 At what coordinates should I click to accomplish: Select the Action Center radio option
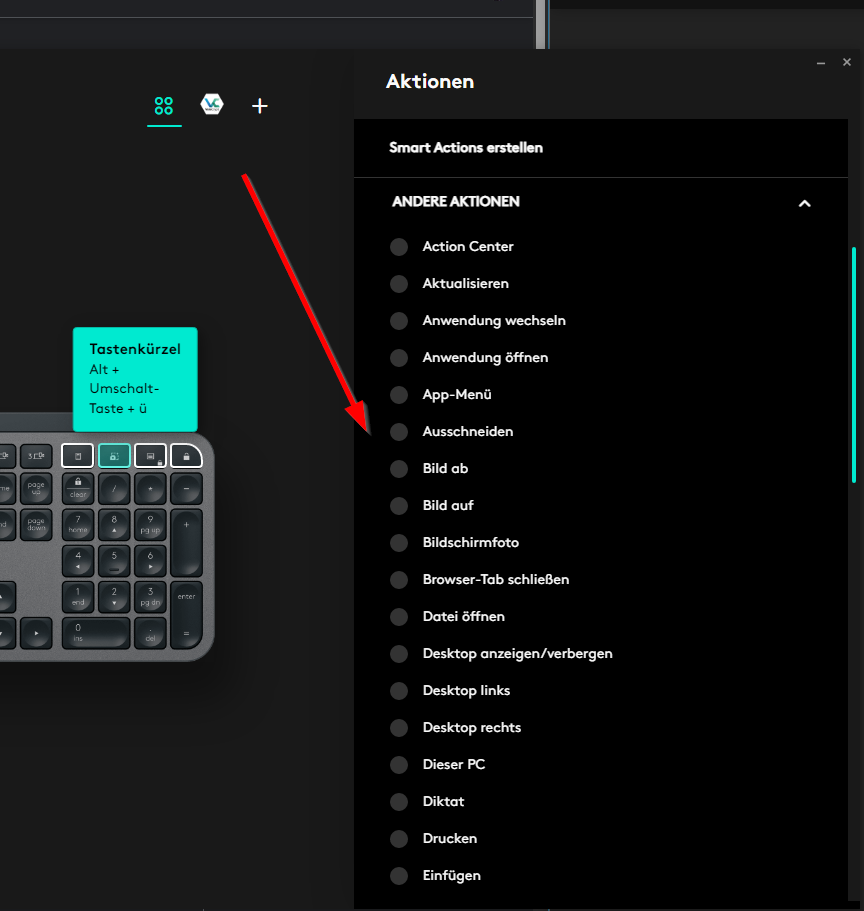(x=399, y=246)
